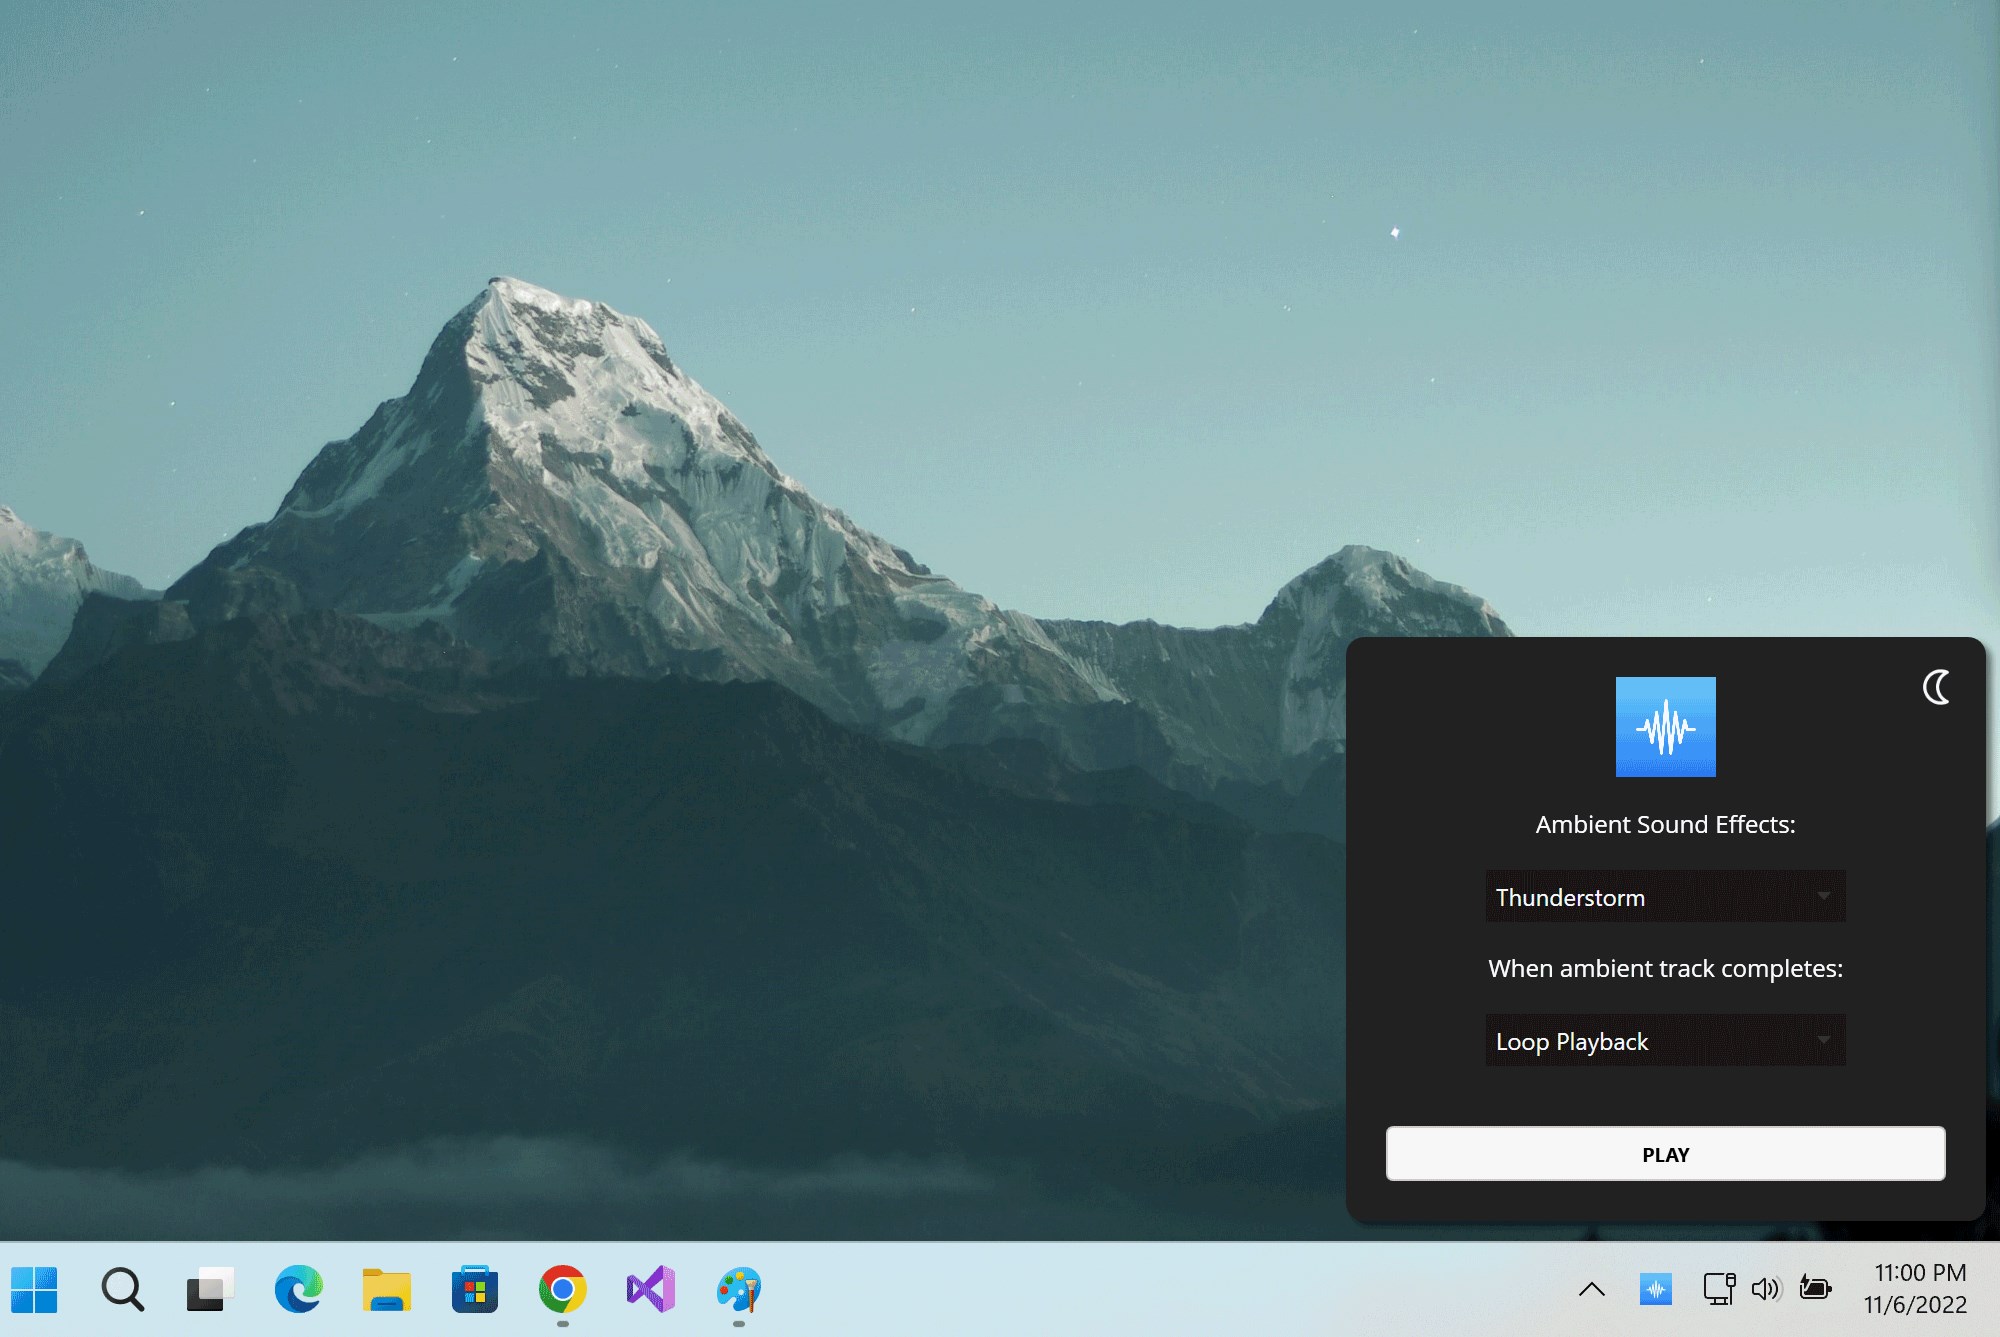Launch Microsoft Edge from the taskbar
Screen dimensions: 2000x1337
click(x=298, y=1289)
